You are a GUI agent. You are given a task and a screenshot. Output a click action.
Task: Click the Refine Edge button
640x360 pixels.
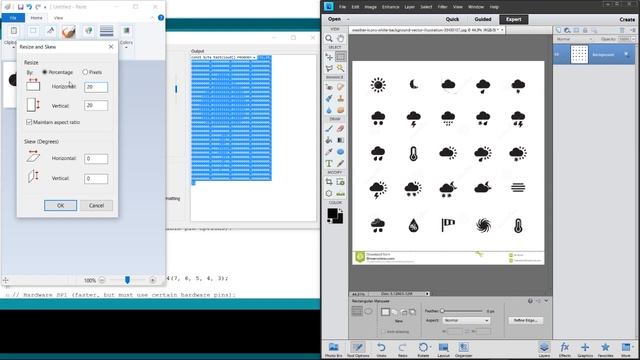tap(525, 320)
